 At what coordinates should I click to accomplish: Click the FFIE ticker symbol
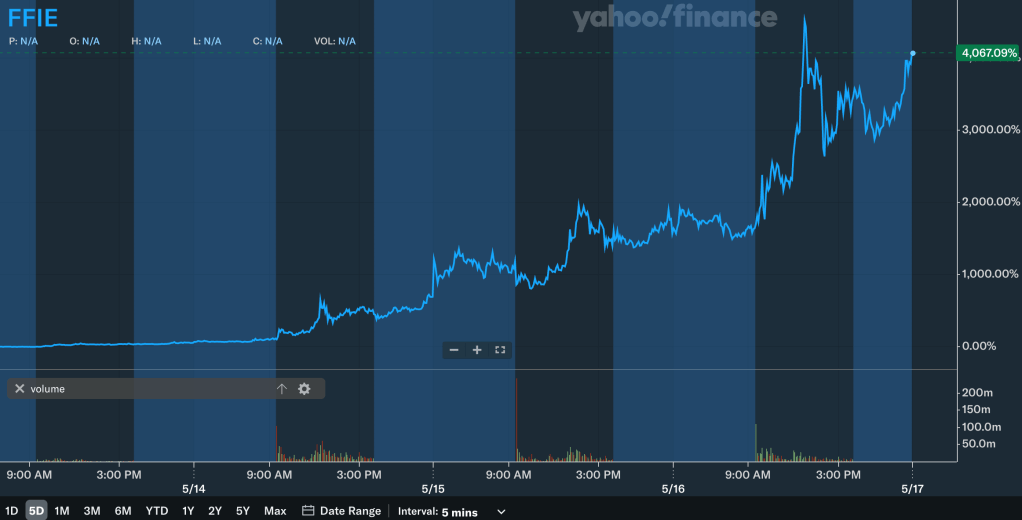click(35, 17)
